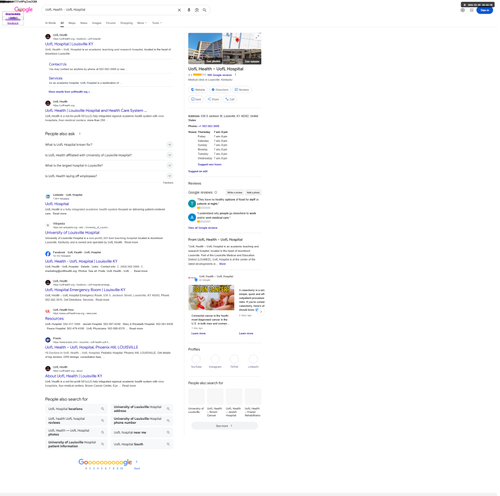Expand See more under People also search for
Image resolution: width=500 pixels, height=496 pixels.
(x=225, y=426)
